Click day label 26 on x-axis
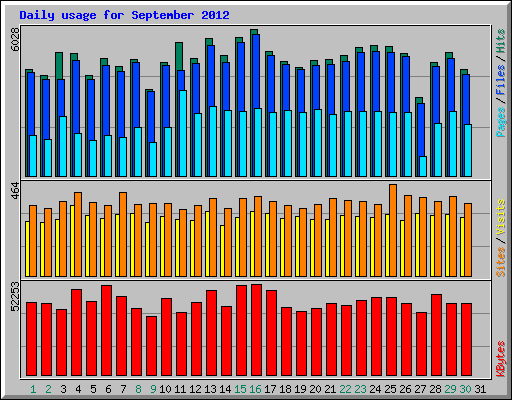 pos(405,389)
